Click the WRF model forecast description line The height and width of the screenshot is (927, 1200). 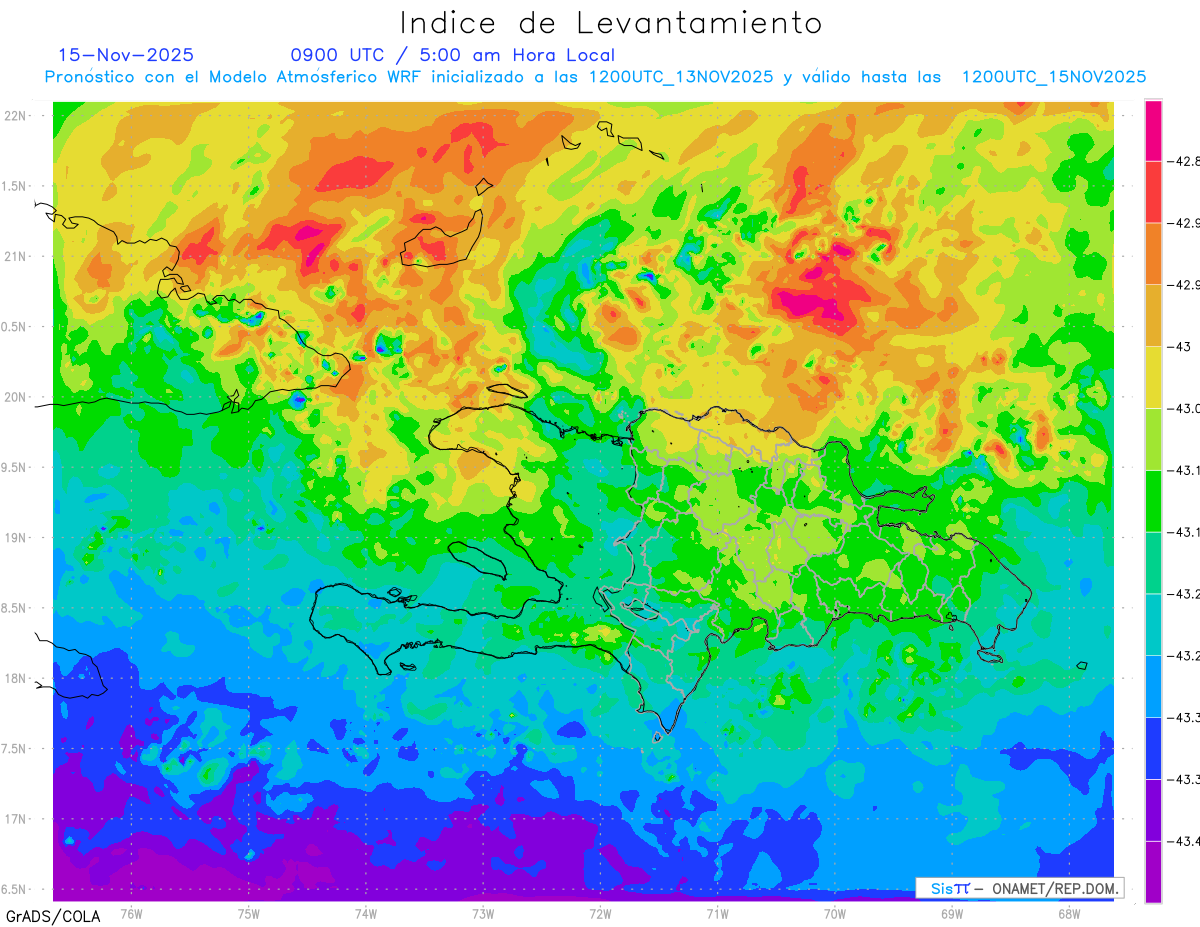pyautogui.click(x=596, y=77)
